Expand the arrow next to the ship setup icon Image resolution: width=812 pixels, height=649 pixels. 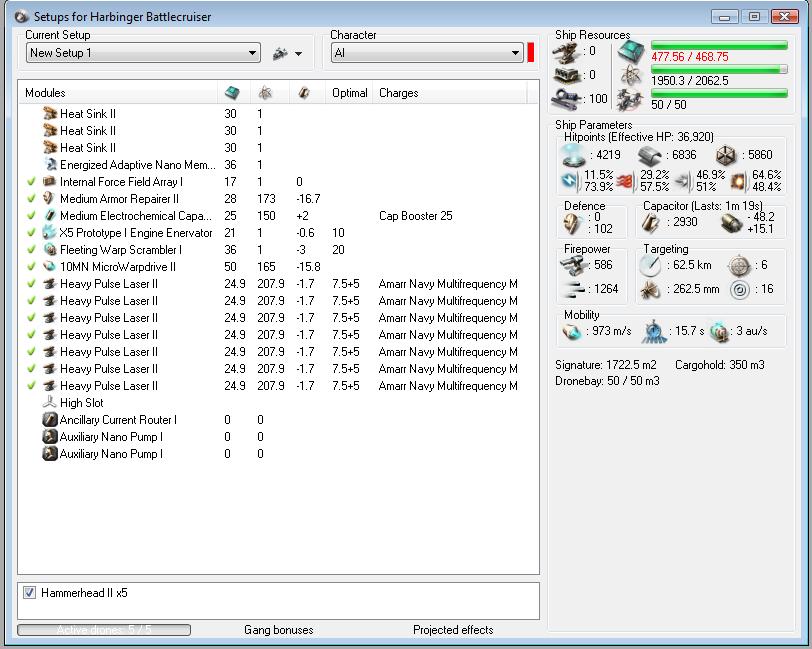[x=298, y=53]
